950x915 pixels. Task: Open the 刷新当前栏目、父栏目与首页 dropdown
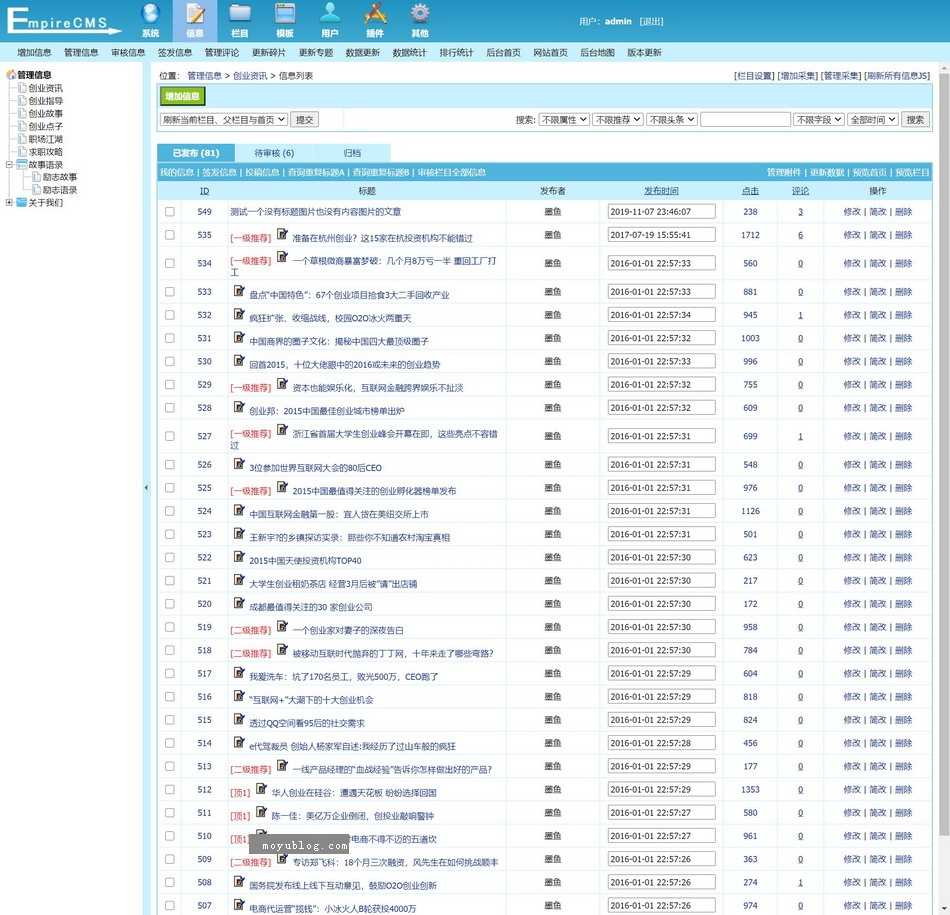(x=224, y=119)
